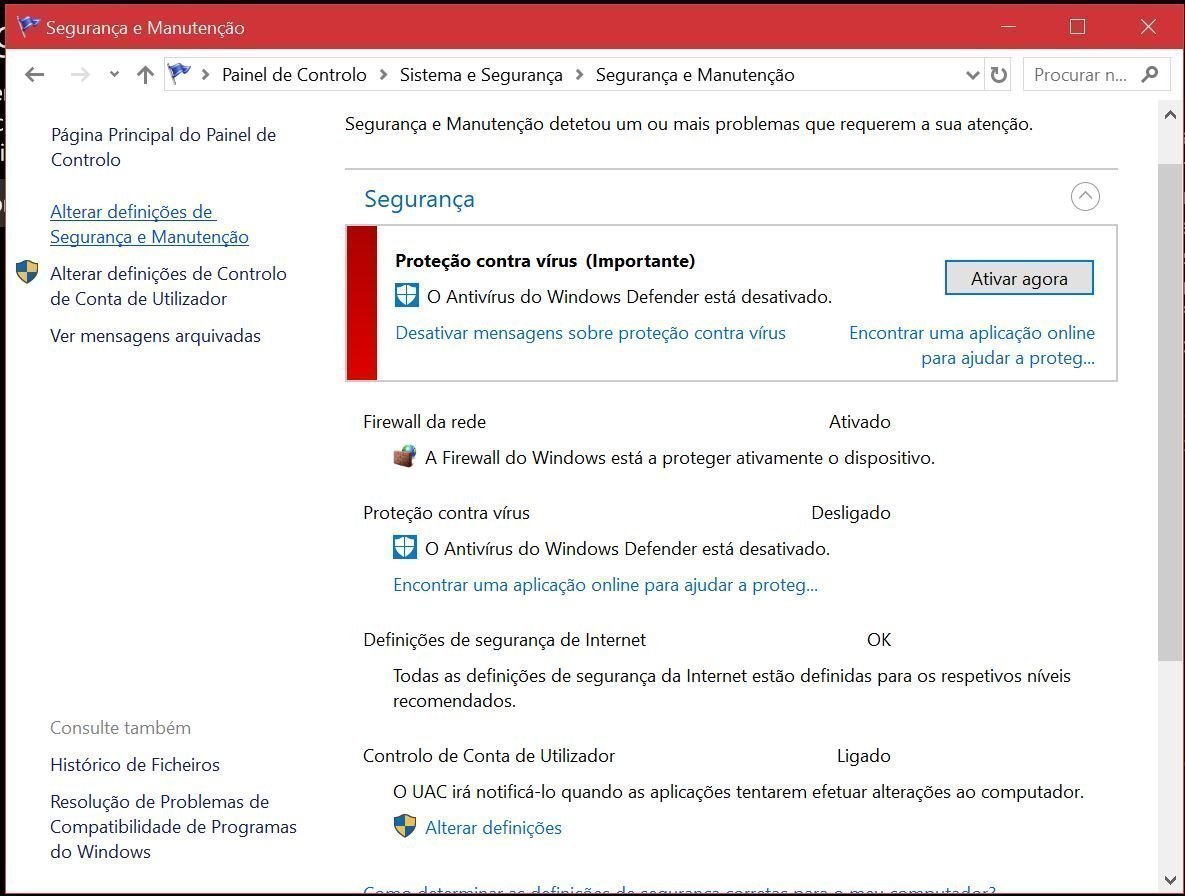1185x896 pixels.
Task: Click Proteção contra vírus (Importante) heading
Action: point(545,261)
